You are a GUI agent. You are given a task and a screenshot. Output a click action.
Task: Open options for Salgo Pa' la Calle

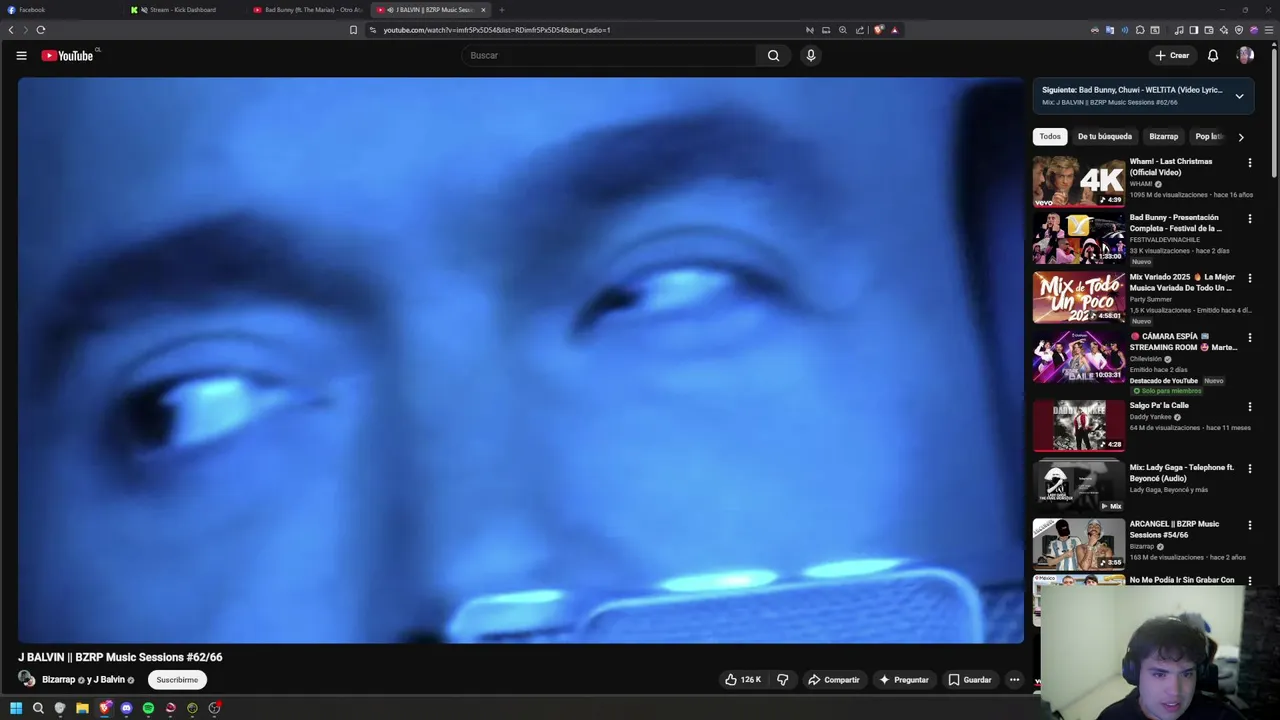1249,406
